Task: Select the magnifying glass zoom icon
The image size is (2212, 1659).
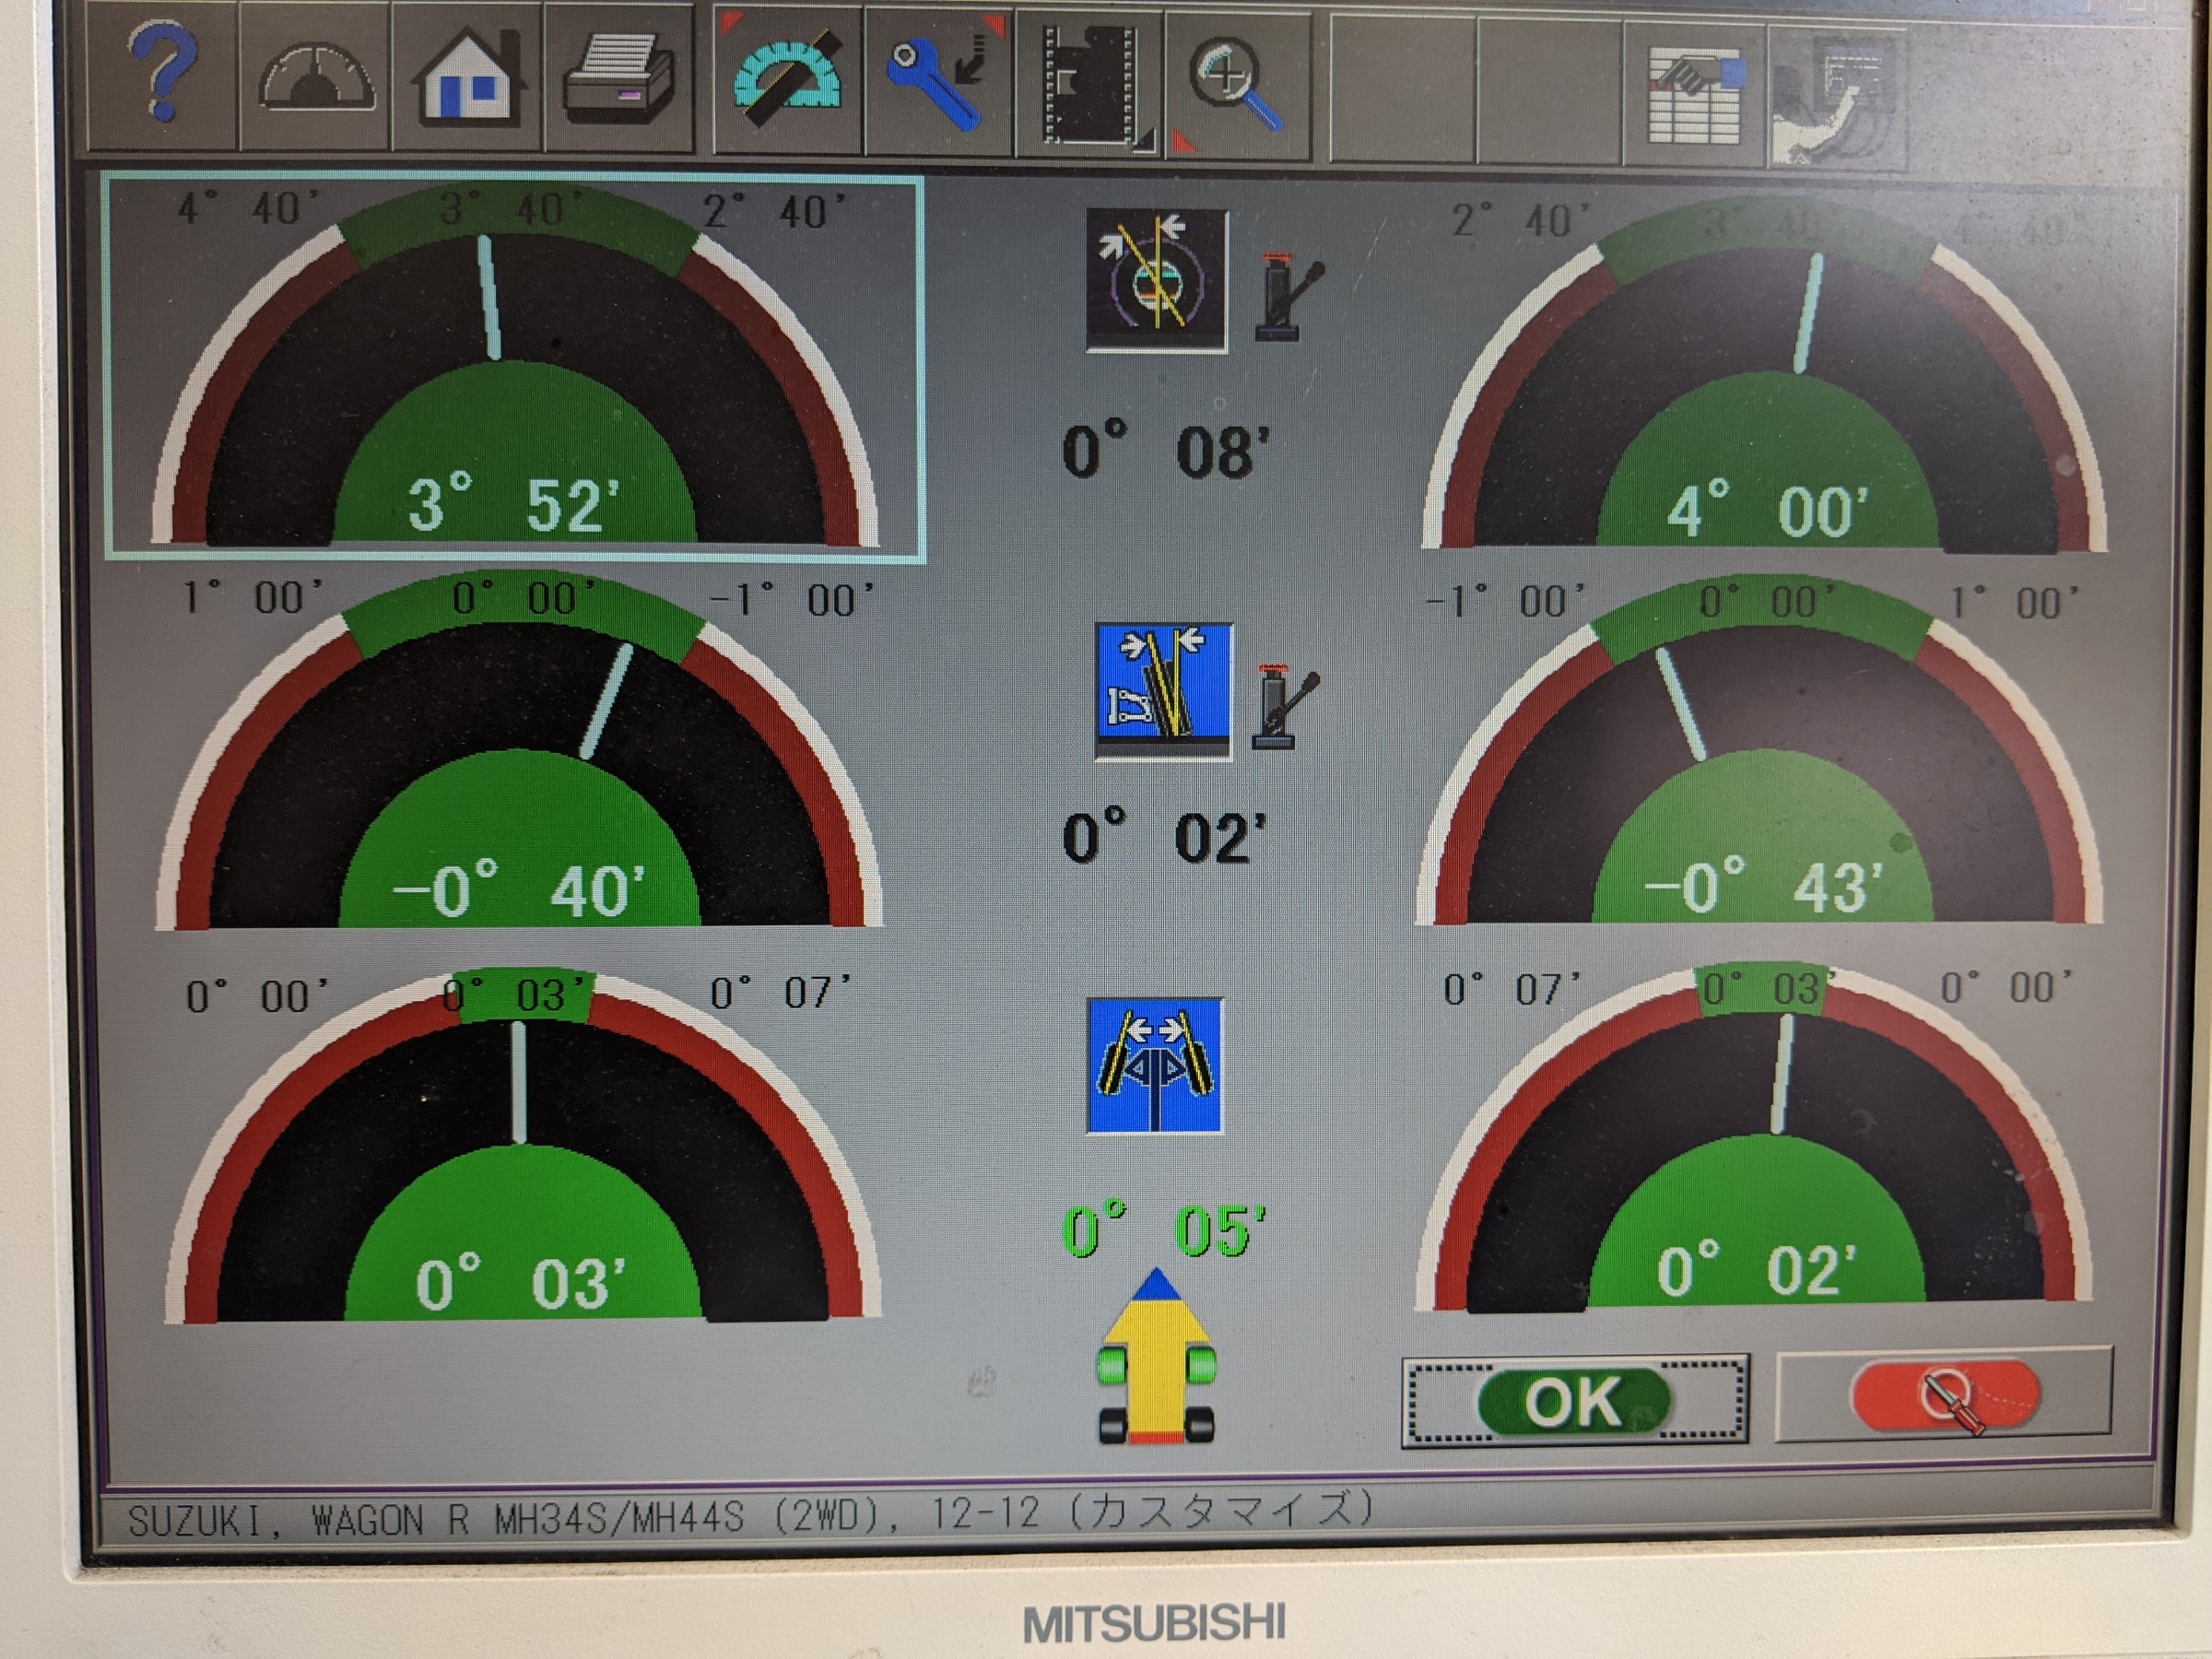Action: point(1237,84)
